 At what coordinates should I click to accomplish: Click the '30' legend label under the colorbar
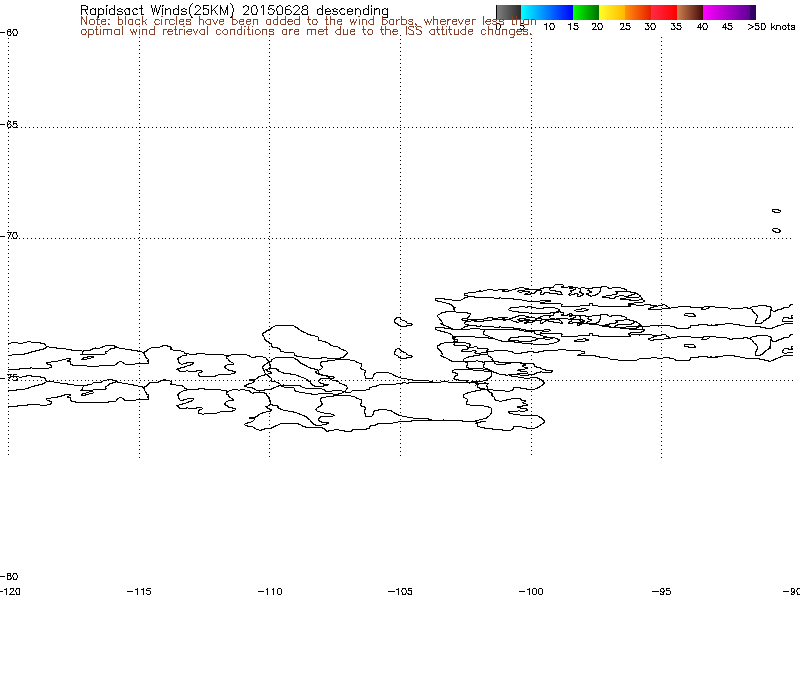(x=650, y=27)
